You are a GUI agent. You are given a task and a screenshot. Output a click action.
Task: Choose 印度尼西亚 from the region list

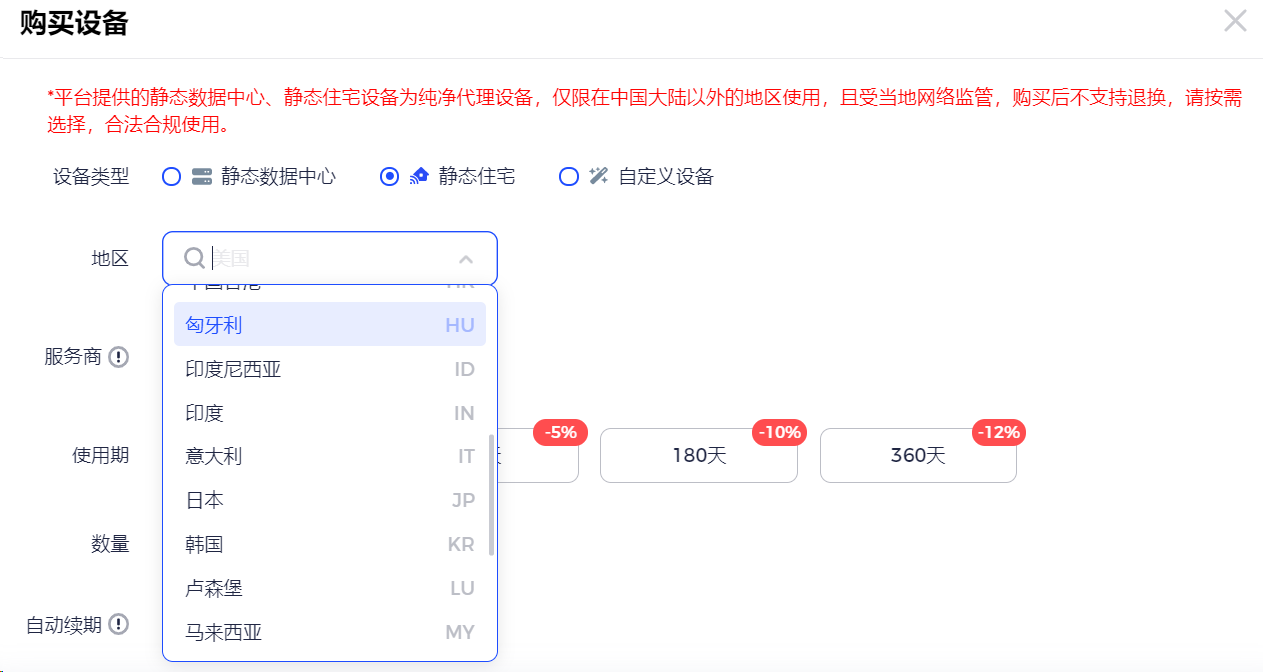[x=329, y=369]
